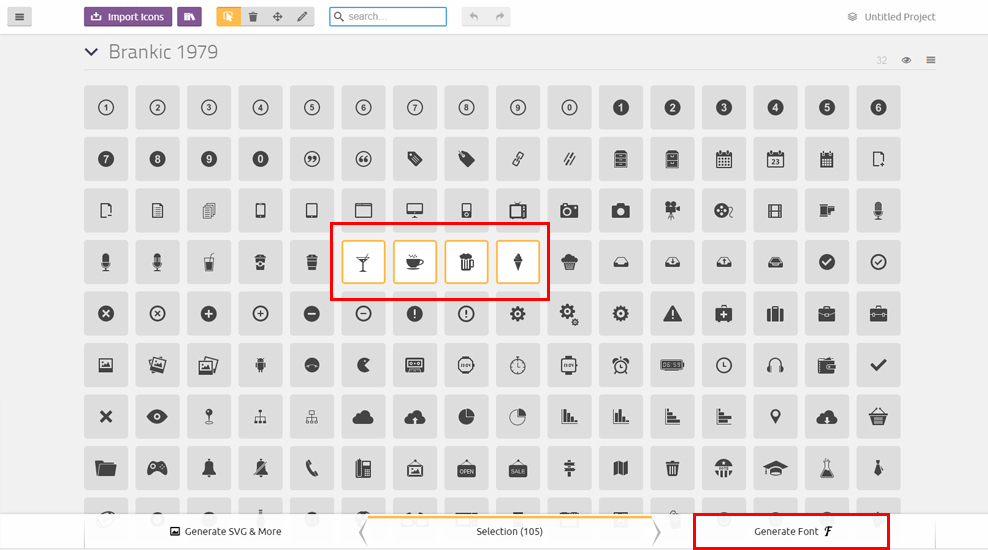Select the graduation cap icon
Screen dimensions: 988x550
coord(776,468)
